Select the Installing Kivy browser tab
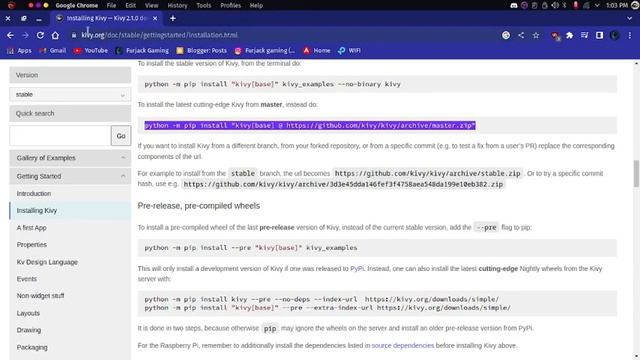This screenshot has width=640, height=360. (x=107, y=18)
